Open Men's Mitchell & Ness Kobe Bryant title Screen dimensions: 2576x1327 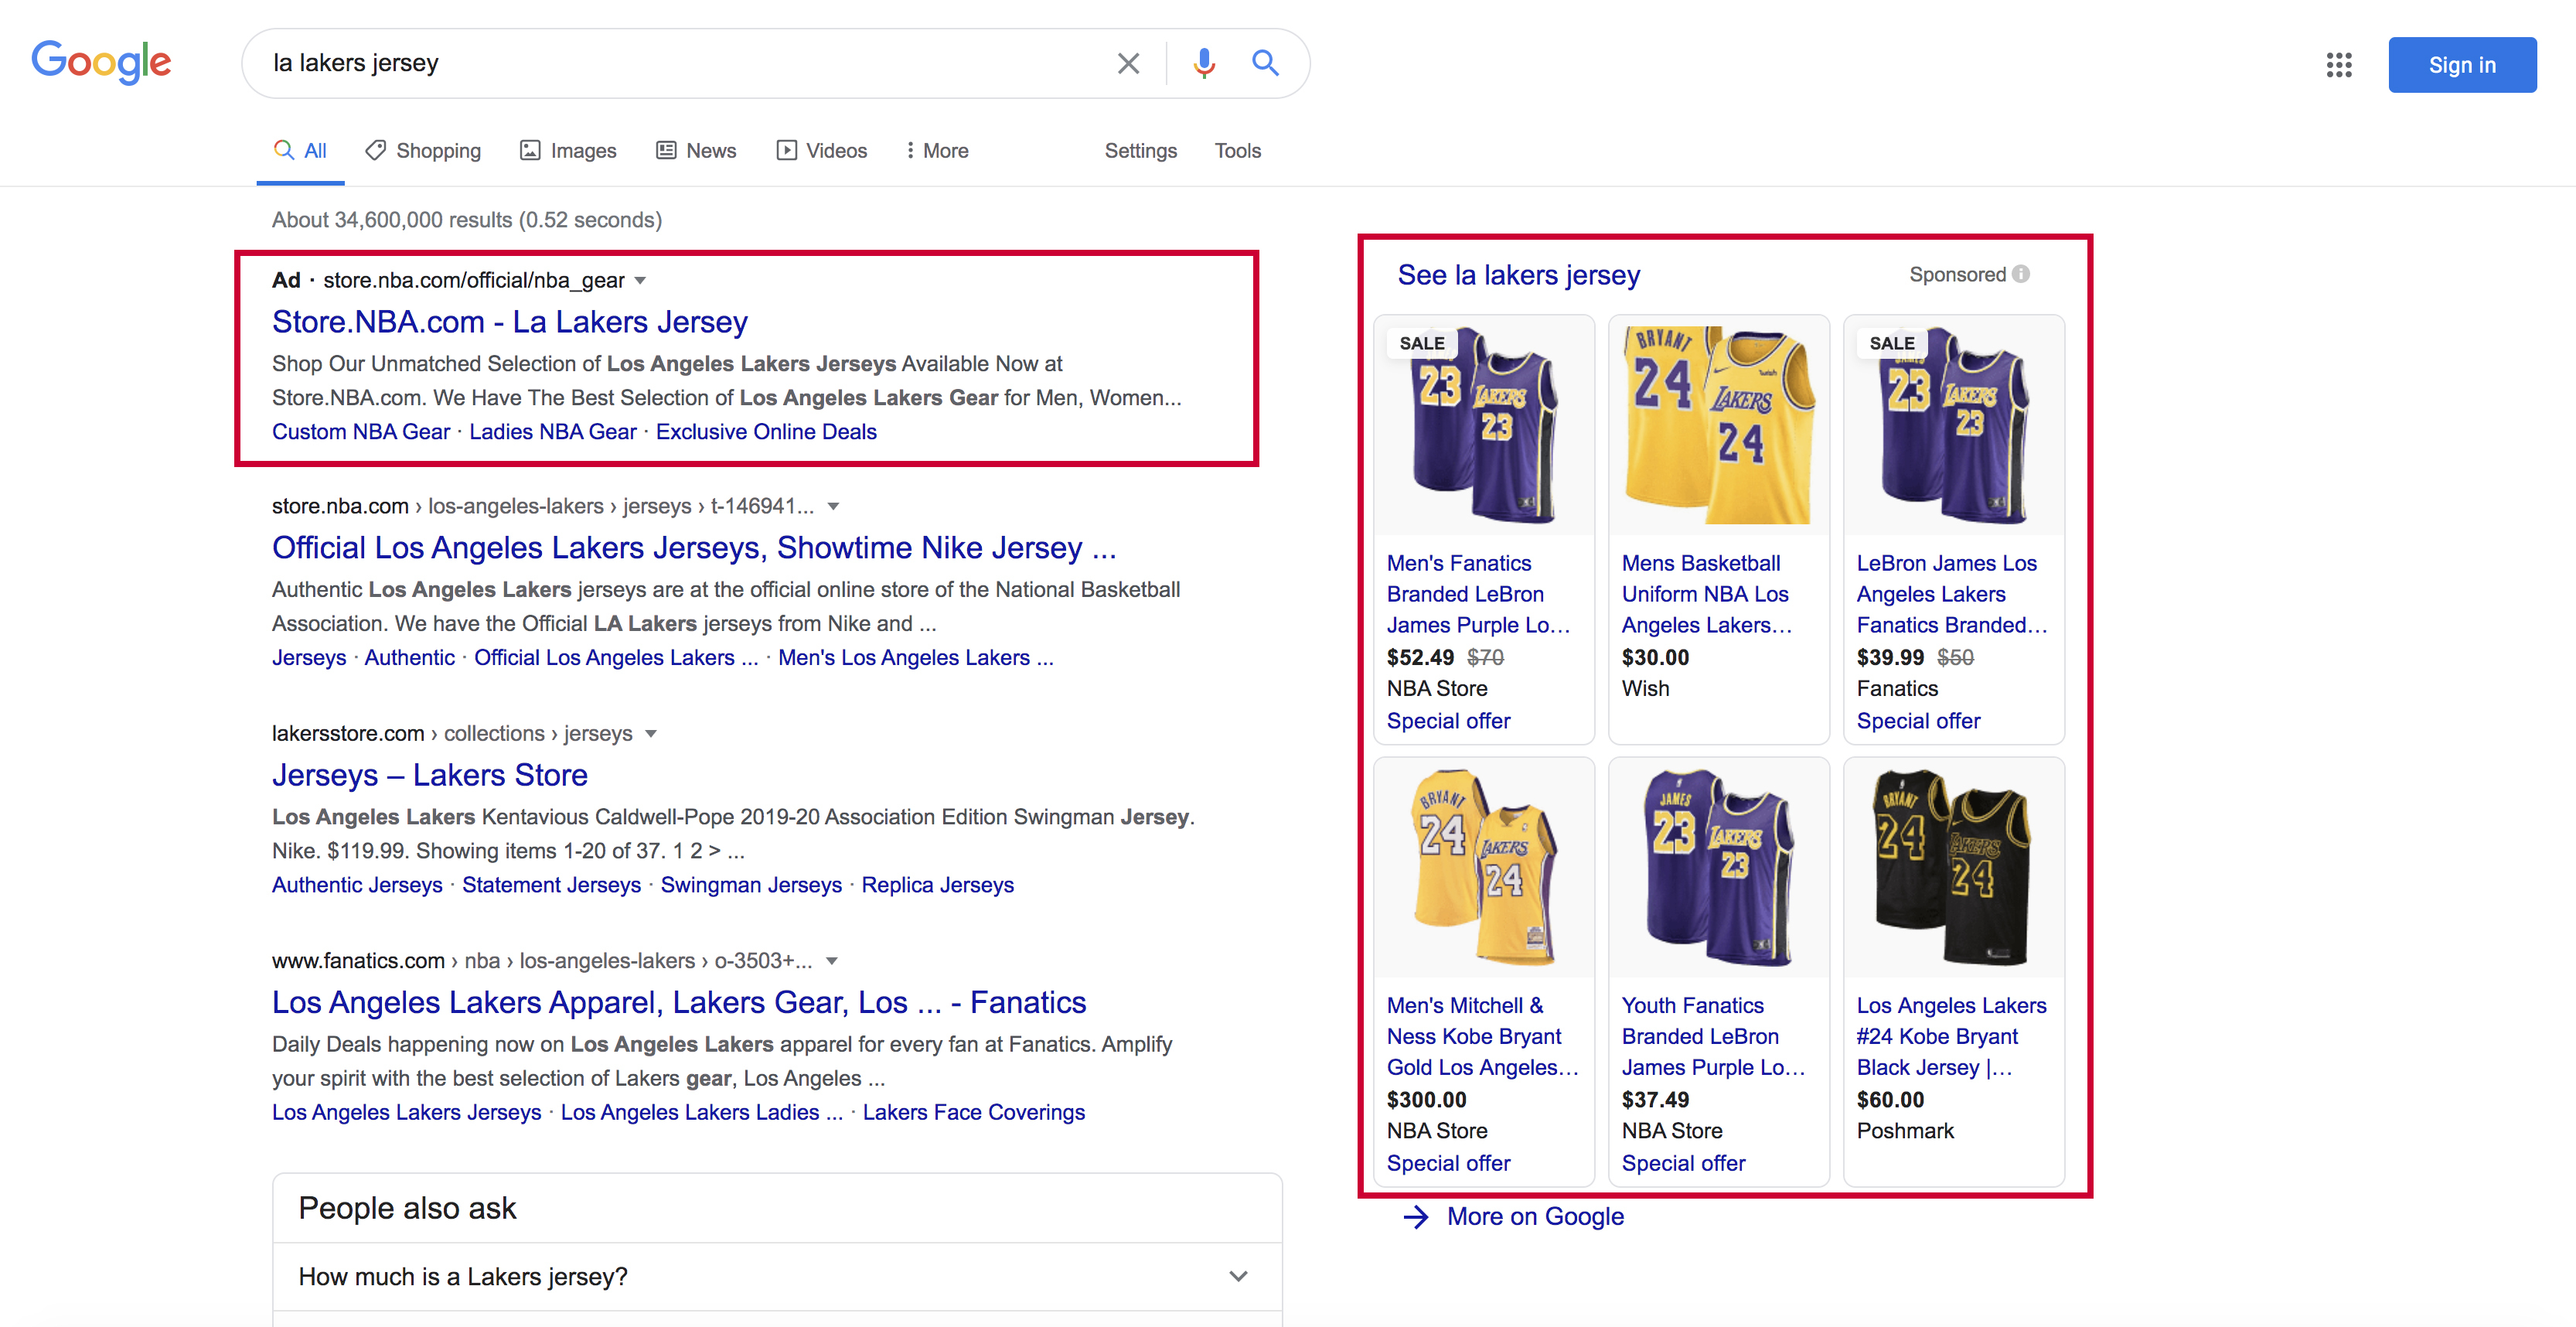pos(1483,1036)
